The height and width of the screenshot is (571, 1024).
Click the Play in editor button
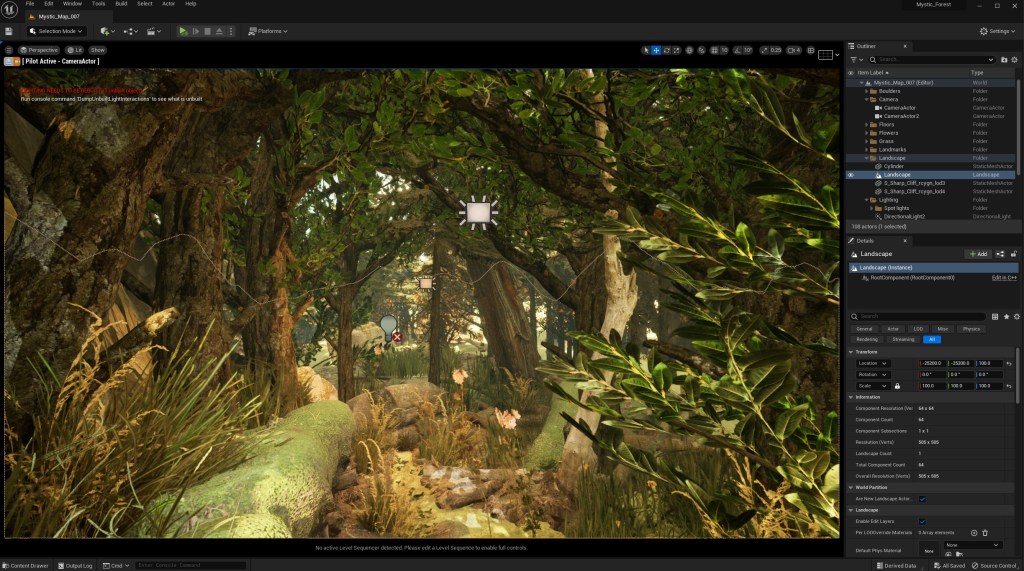point(183,31)
